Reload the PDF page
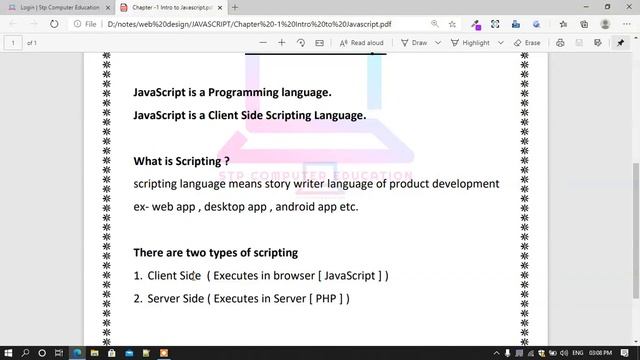 tap(54, 24)
